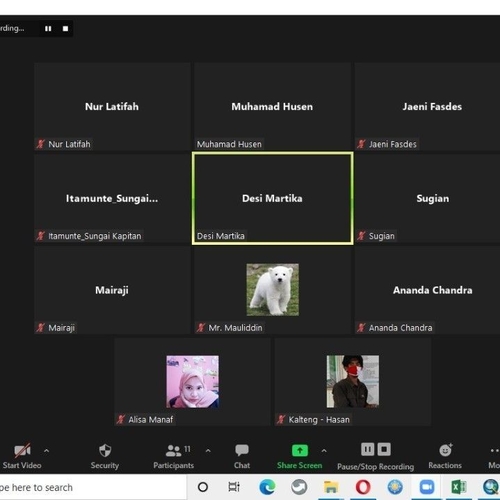The image size is (500, 500).
Task: Select the Desi Martika video tile
Action: [x=273, y=198]
